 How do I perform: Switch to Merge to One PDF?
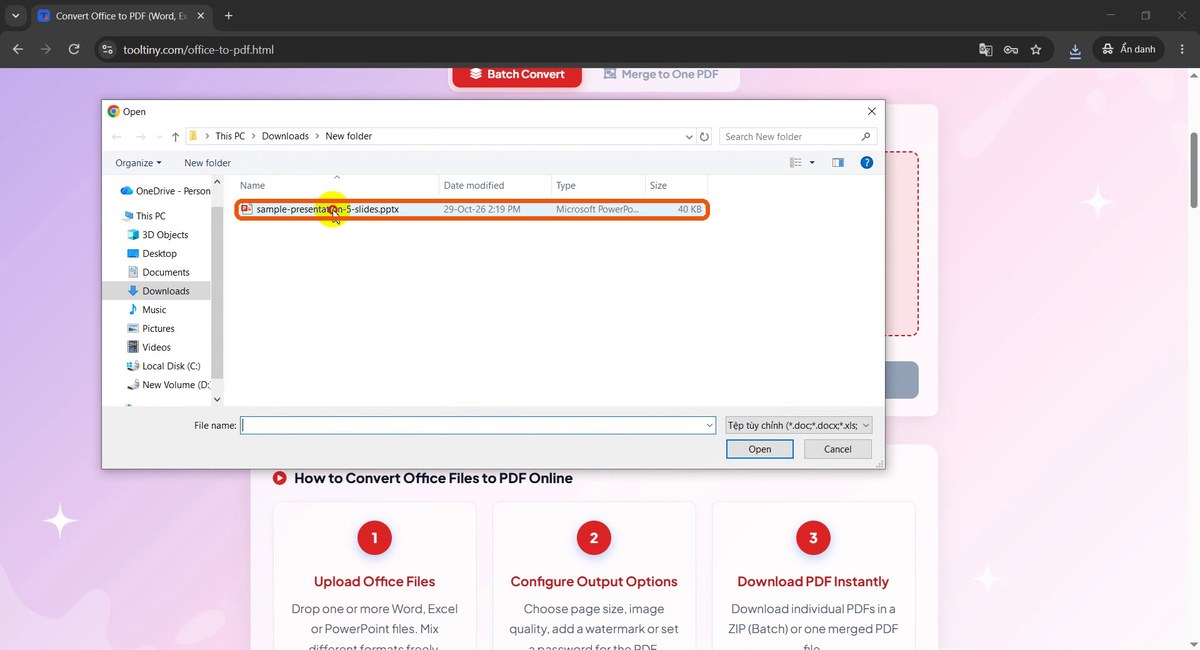click(x=661, y=74)
